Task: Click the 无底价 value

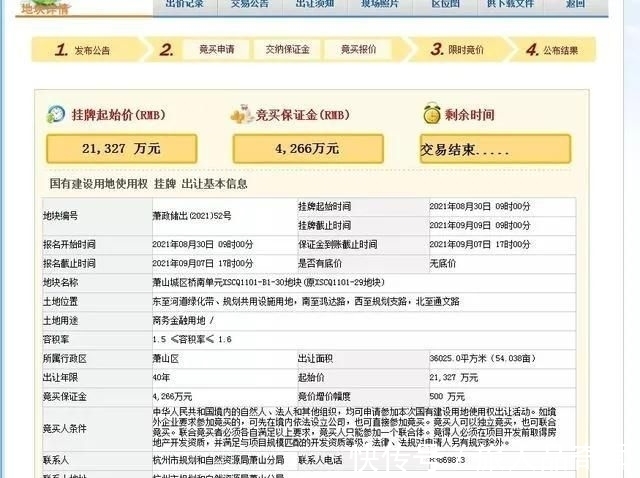Action: click(442, 263)
